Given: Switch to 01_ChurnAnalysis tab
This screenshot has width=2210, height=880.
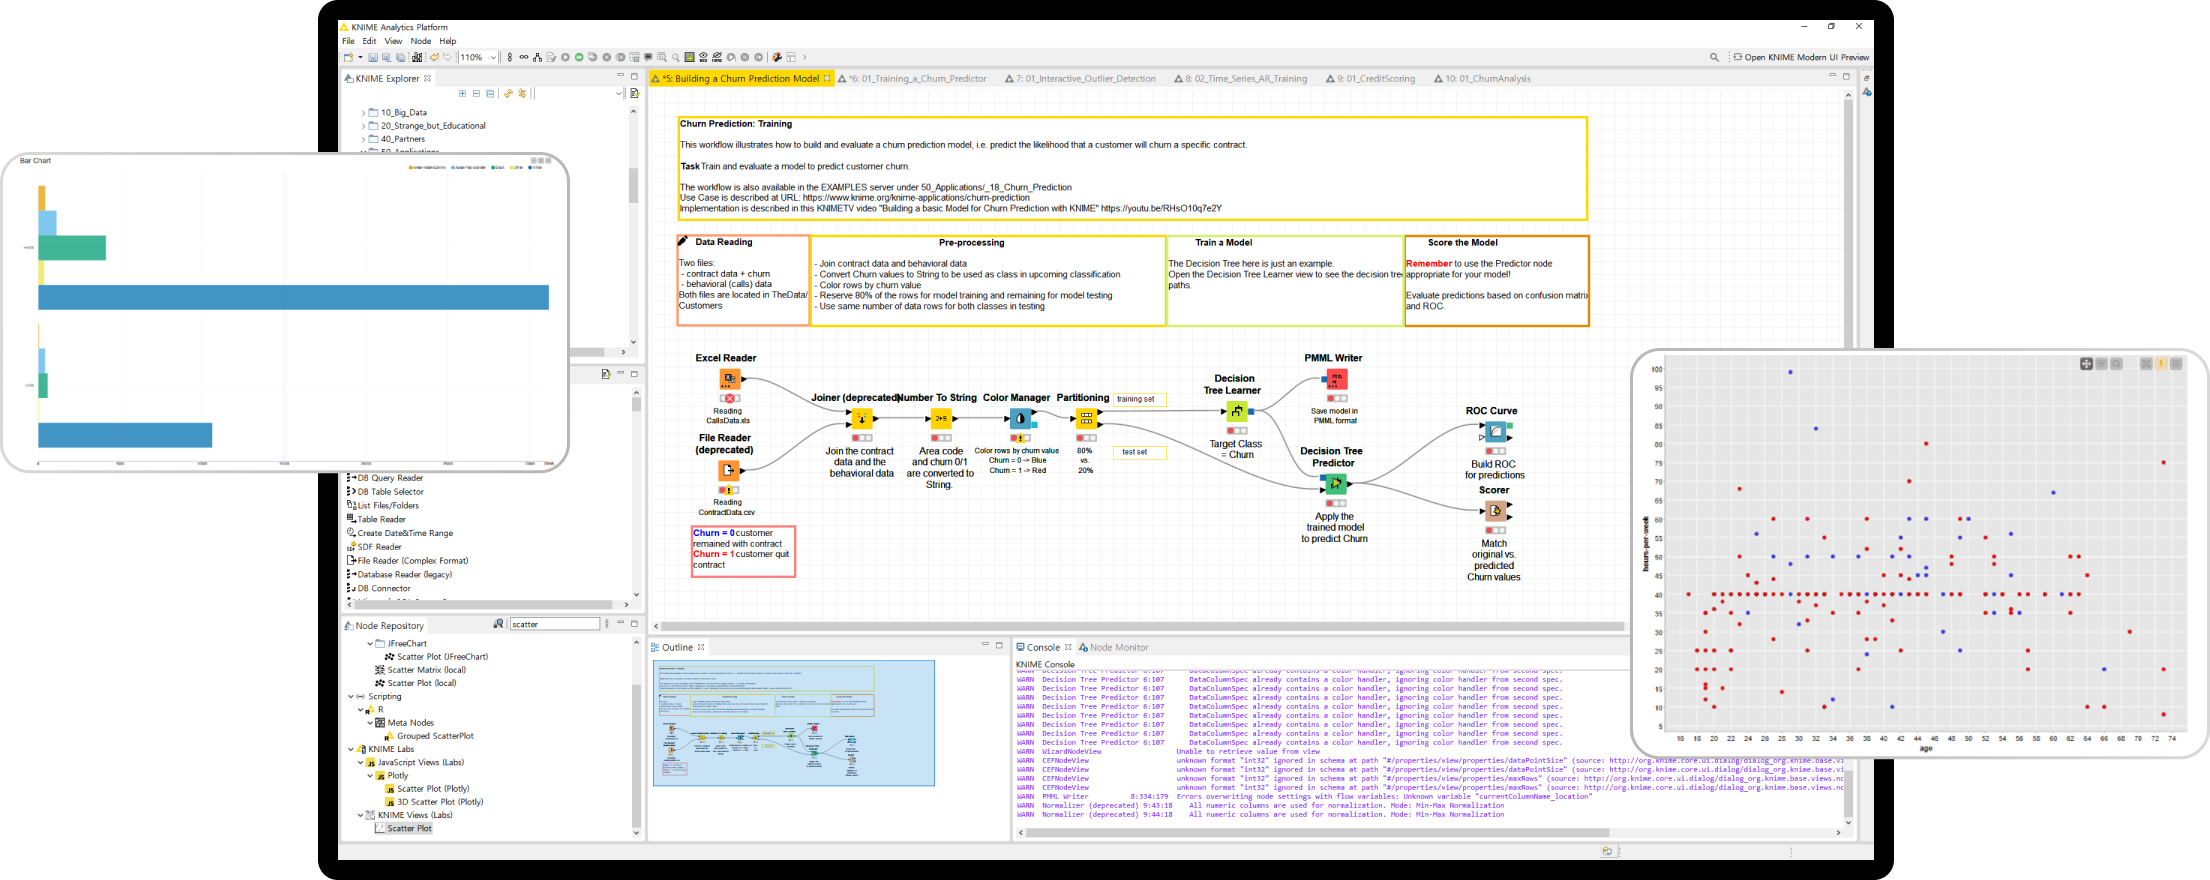Looking at the screenshot, I should tap(1482, 78).
